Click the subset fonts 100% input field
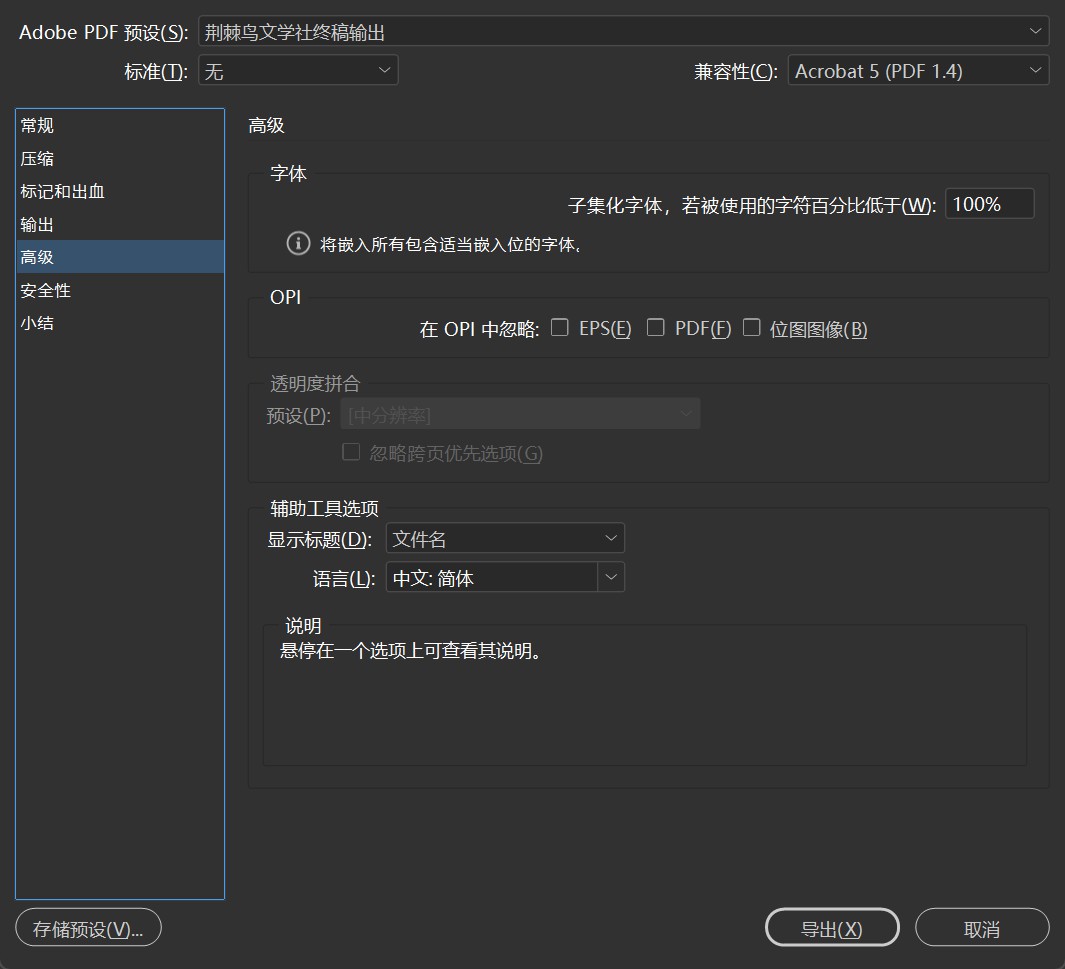Viewport: 1065px width, 969px height. [x=989, y=204]
